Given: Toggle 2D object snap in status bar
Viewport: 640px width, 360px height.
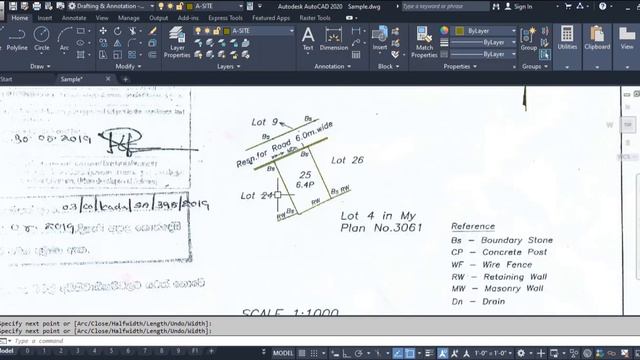Looking at the screenshot, I should click(410, 353).
